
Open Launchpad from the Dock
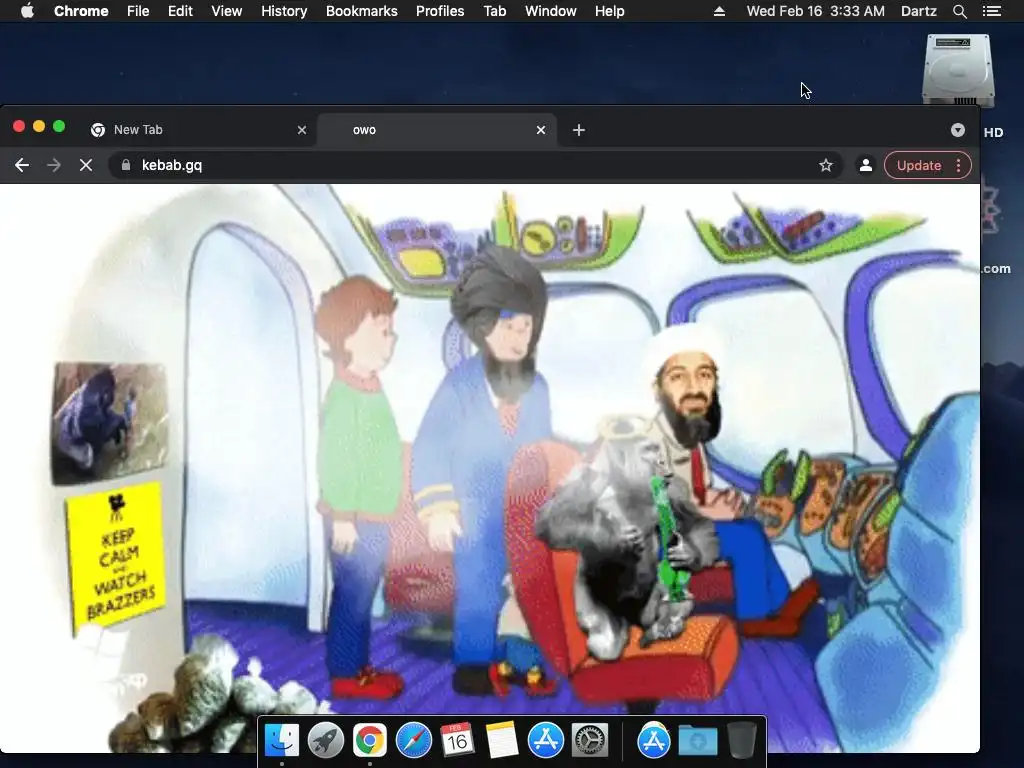coord(326,741)
